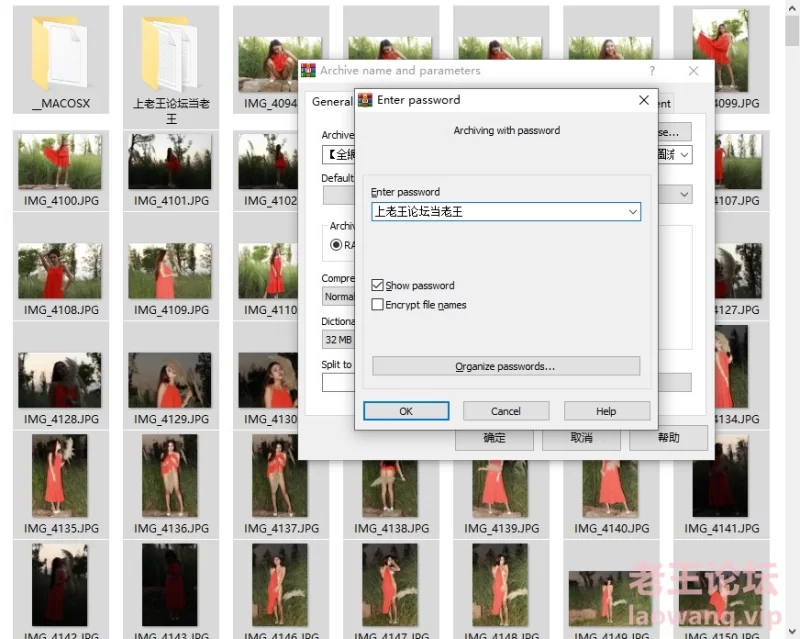The width and height of the screenshot is (800, 639).
Task: Select the 上老王论坛当老王 folder icon
Action: pos(170,54)
